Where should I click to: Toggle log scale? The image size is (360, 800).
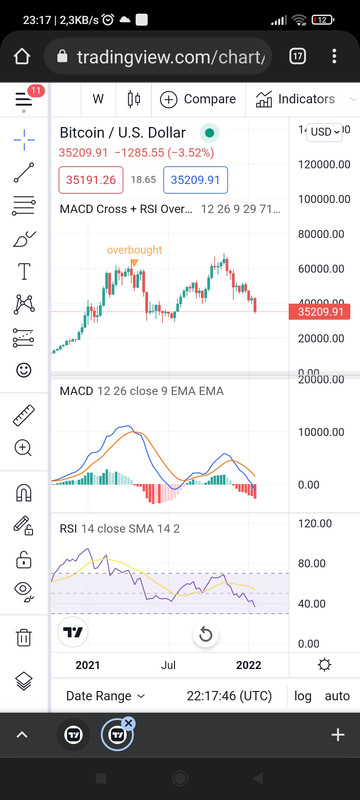click(303, 696)
